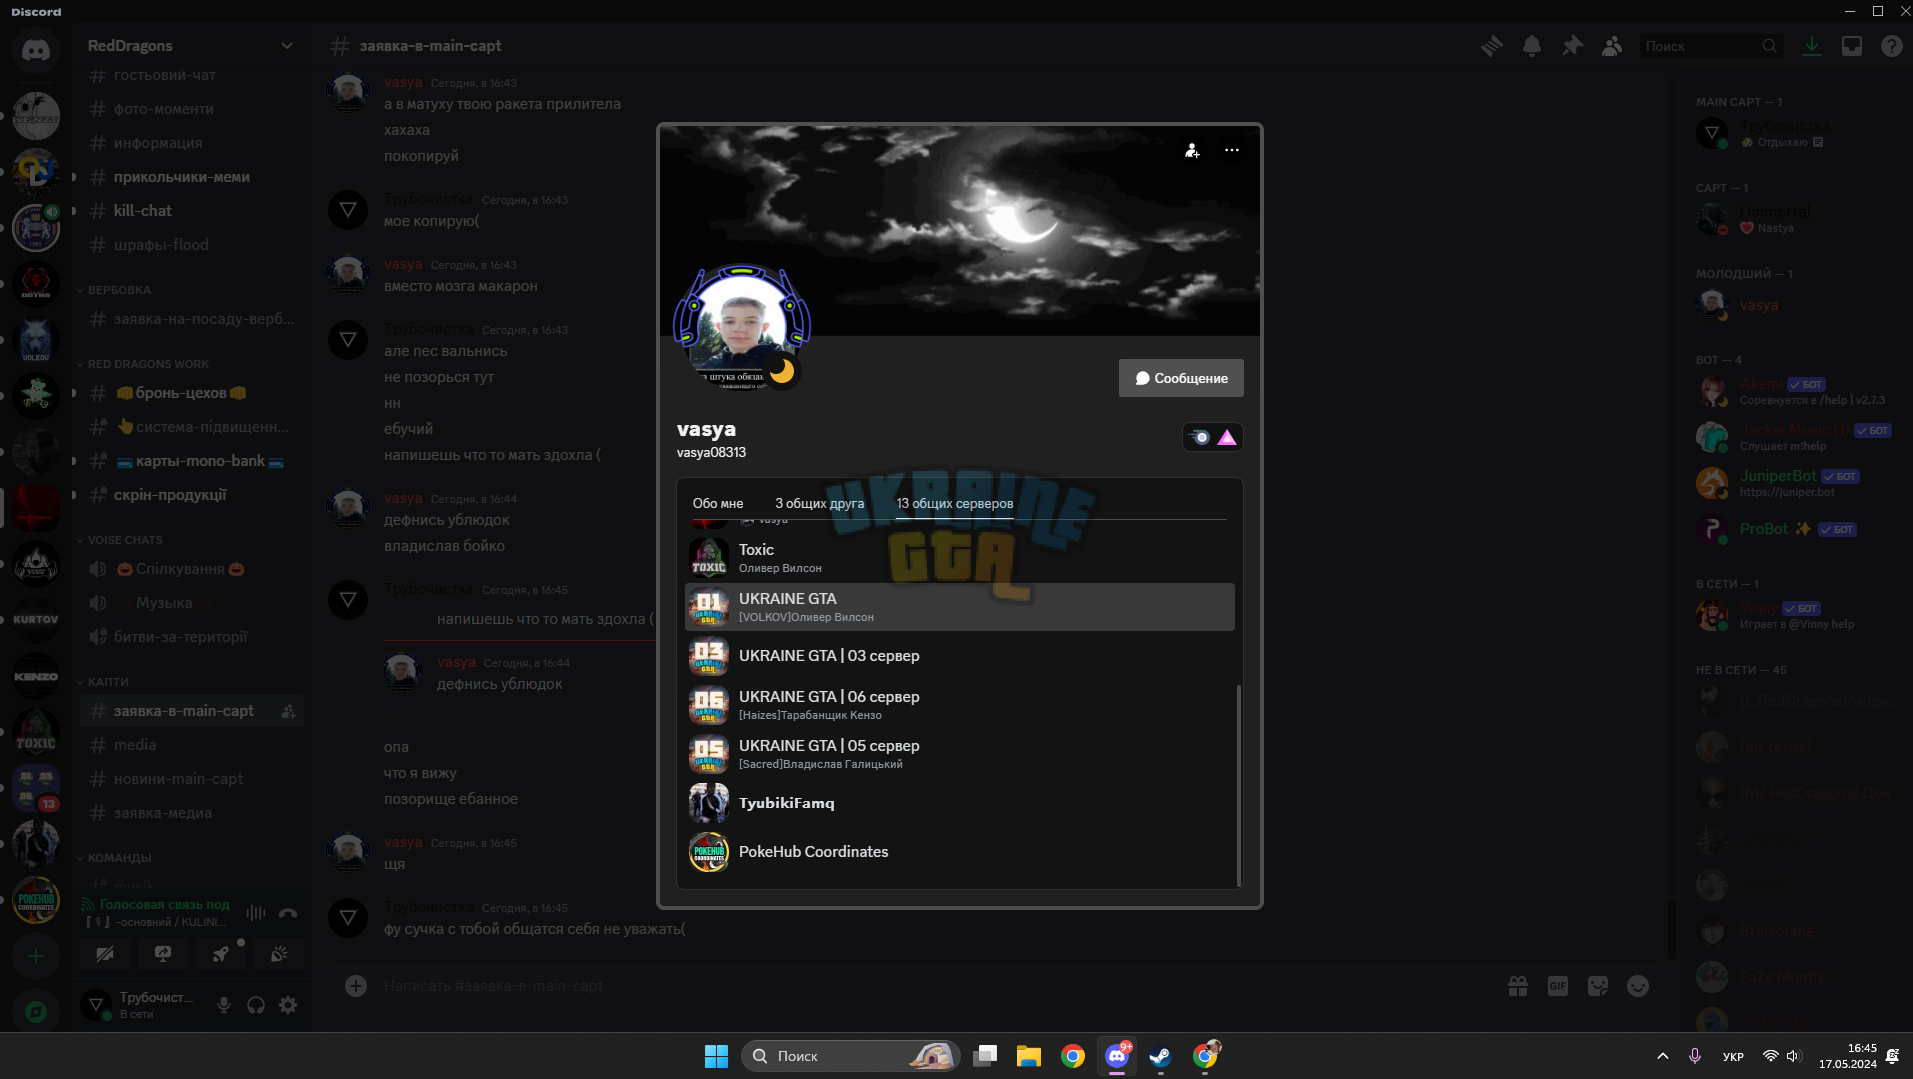1913x1079 pixels.
Task: Open Windows Start button in taskbar
Action: [716, 1056]
